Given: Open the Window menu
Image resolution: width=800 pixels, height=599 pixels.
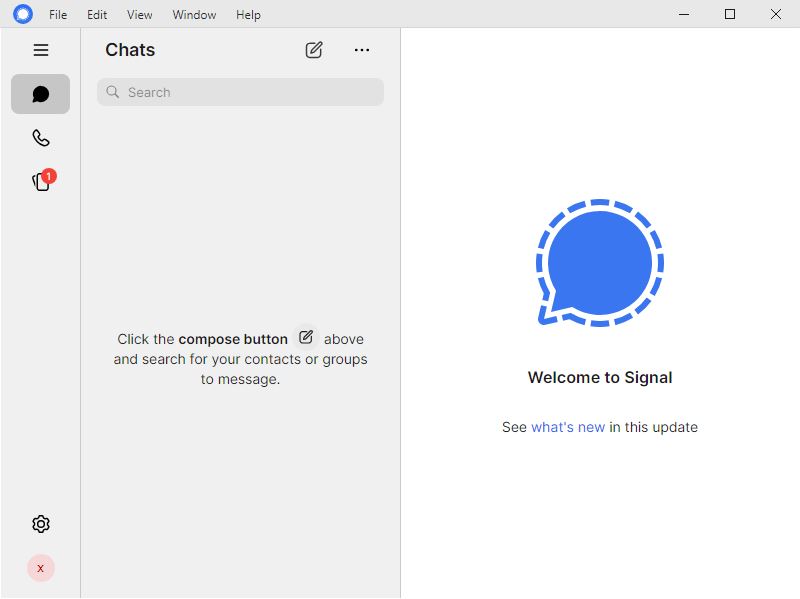Looking at the screenshot, I should coord(194,15).
